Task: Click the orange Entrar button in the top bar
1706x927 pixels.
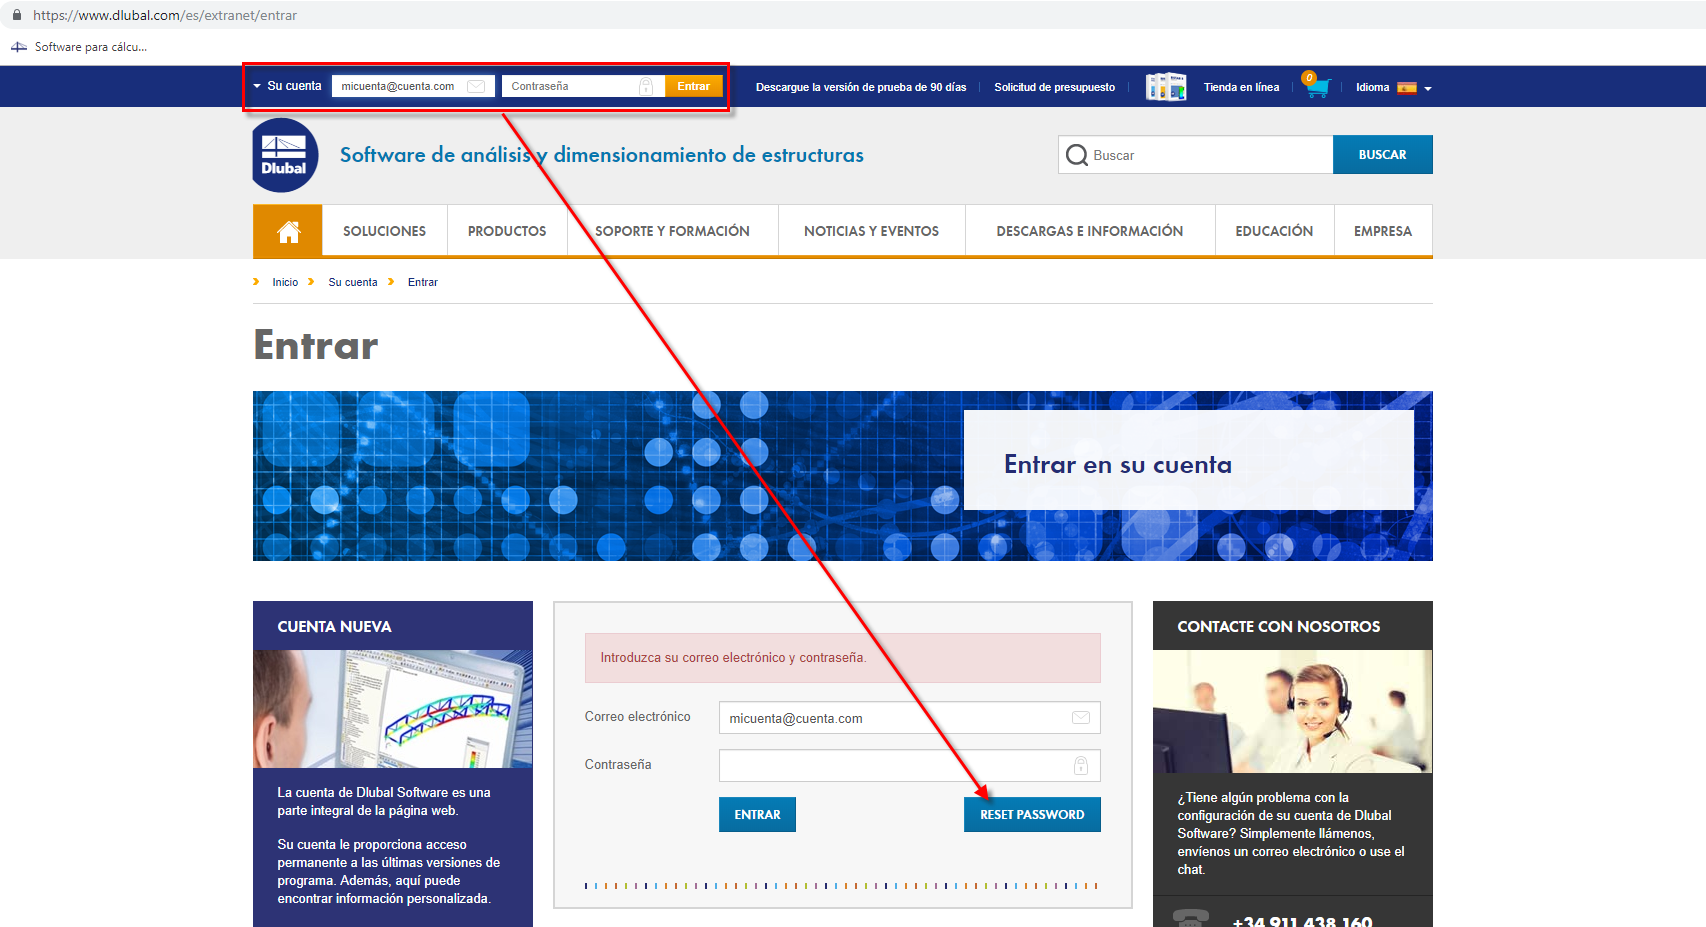Action: click(x=694, y=86)
